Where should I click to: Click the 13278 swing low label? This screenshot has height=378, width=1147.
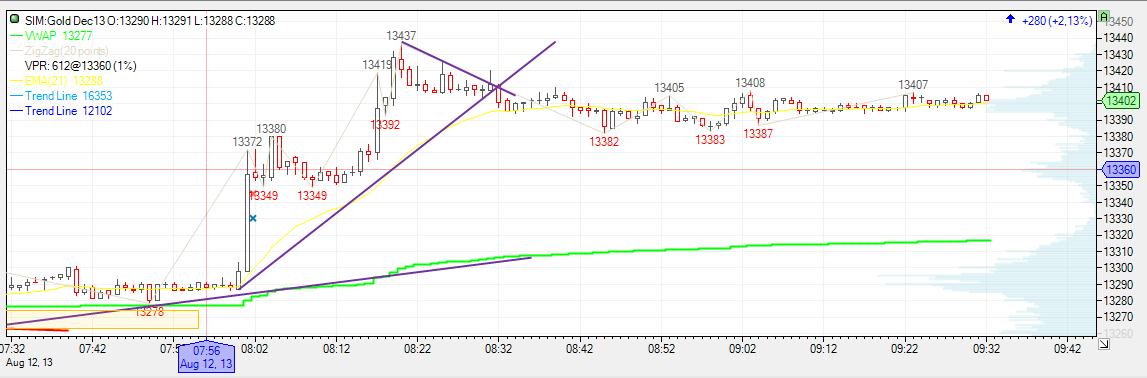point(150,312)
